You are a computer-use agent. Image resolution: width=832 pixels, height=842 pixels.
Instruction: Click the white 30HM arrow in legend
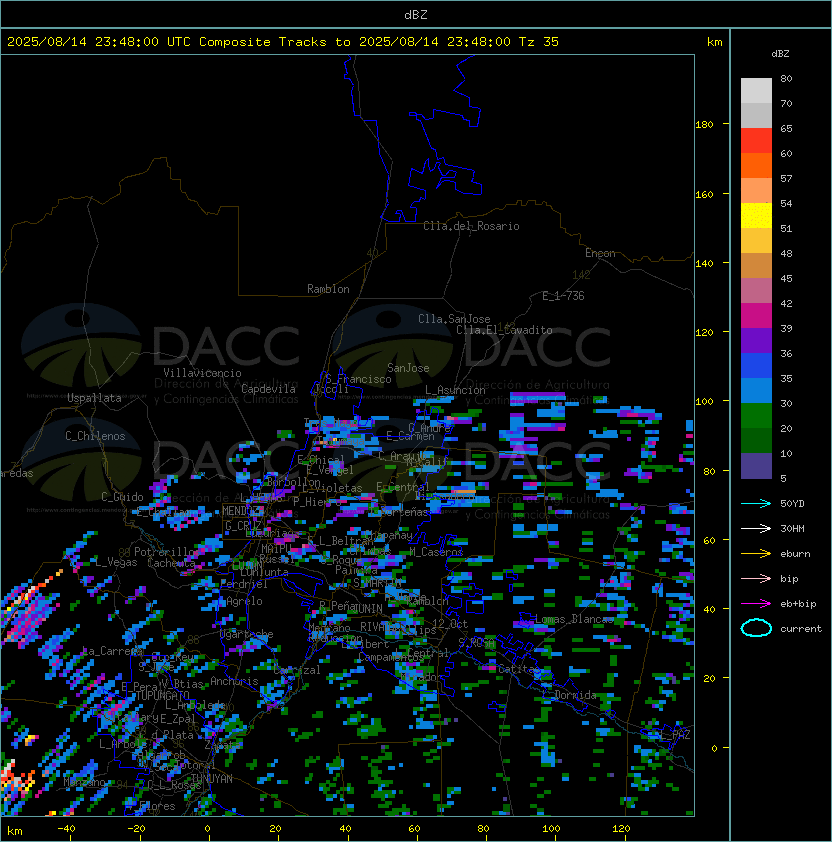[756, 528]
